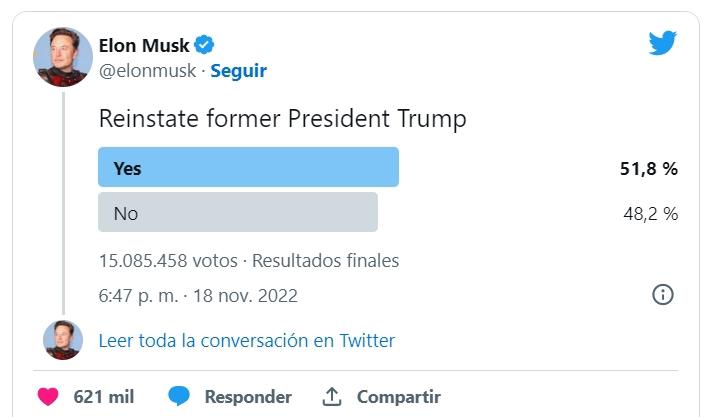
Task: Click the Compartir button label
Action: [398, 396]
